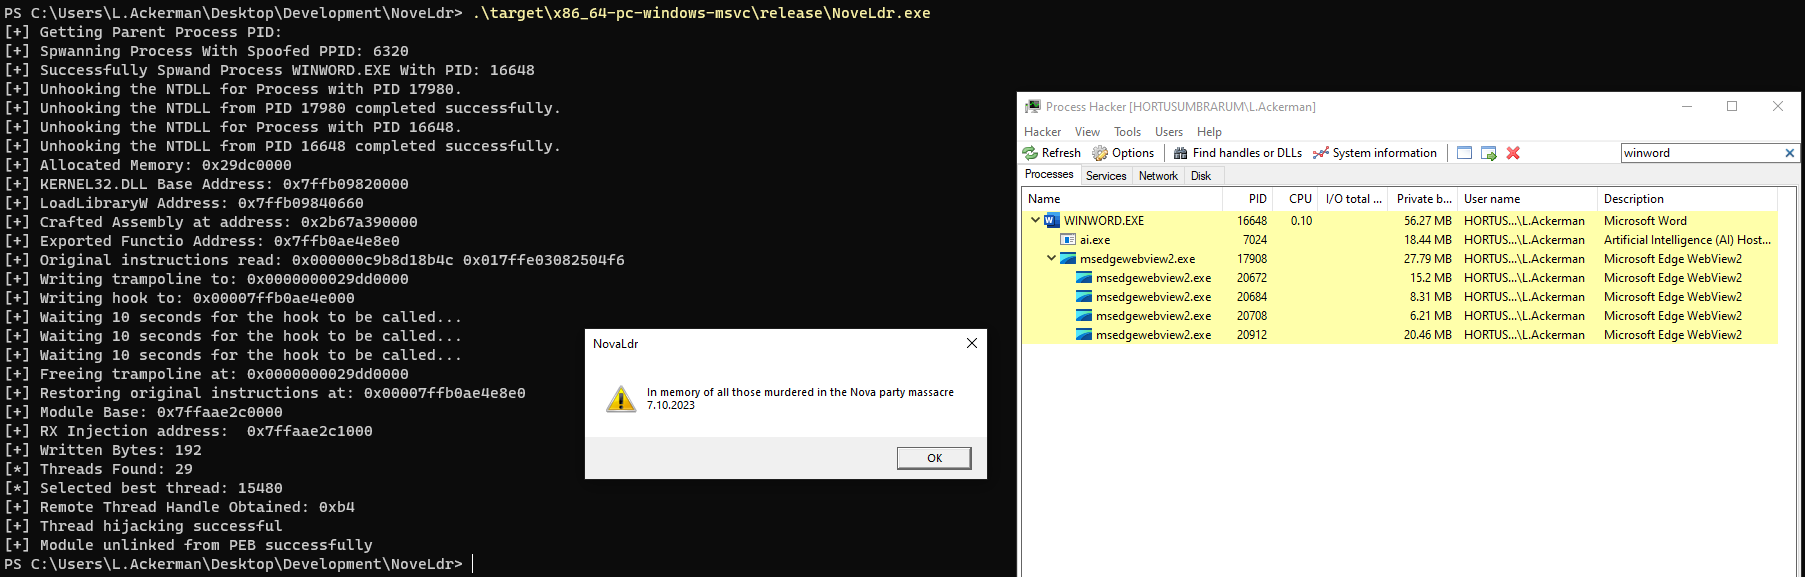Screen dimensions: 1805x577
Task: Click the red X terminate icon
Action: tap(1513, 153)
